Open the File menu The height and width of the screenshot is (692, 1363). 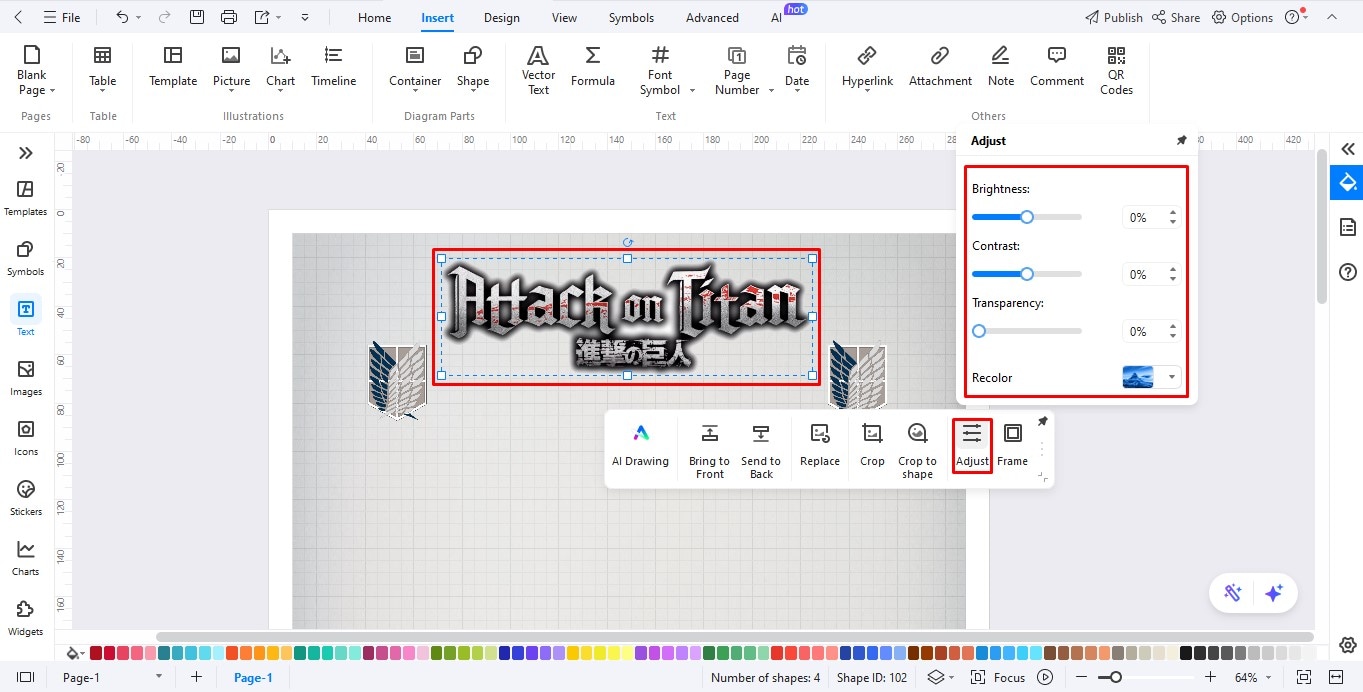[62, 18]
